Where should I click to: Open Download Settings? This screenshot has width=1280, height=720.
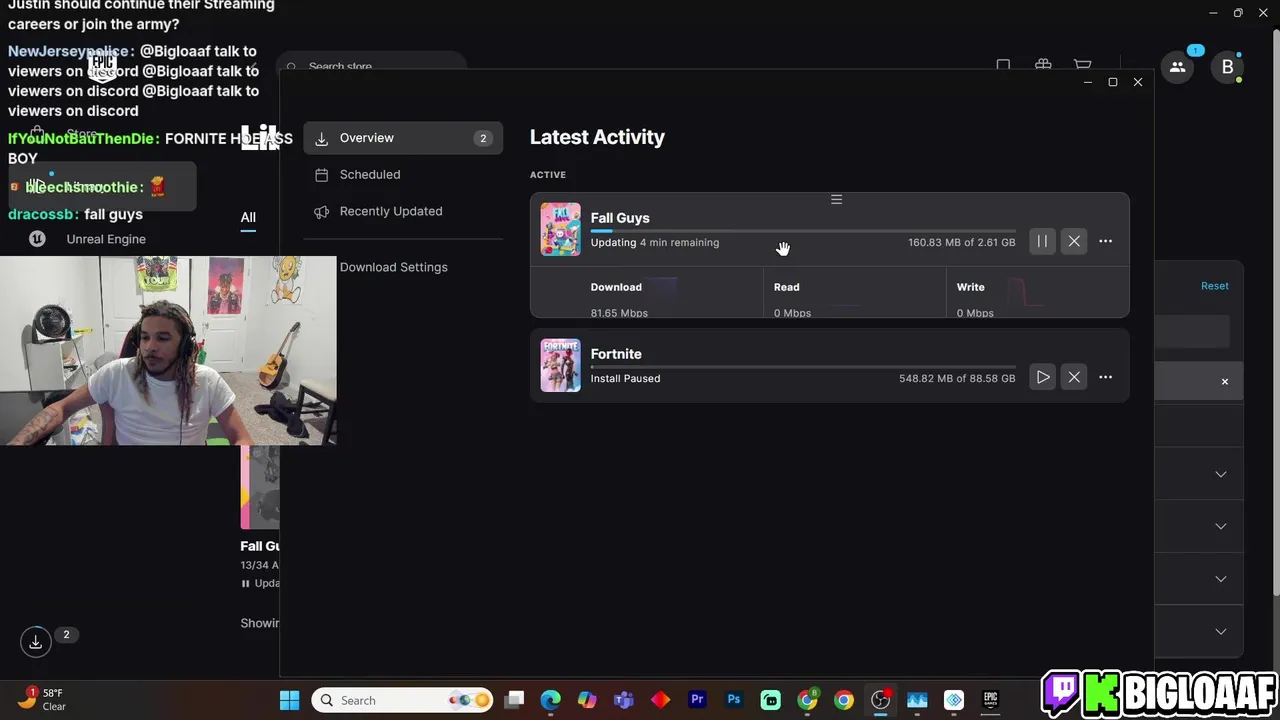(x=394, y=267)
